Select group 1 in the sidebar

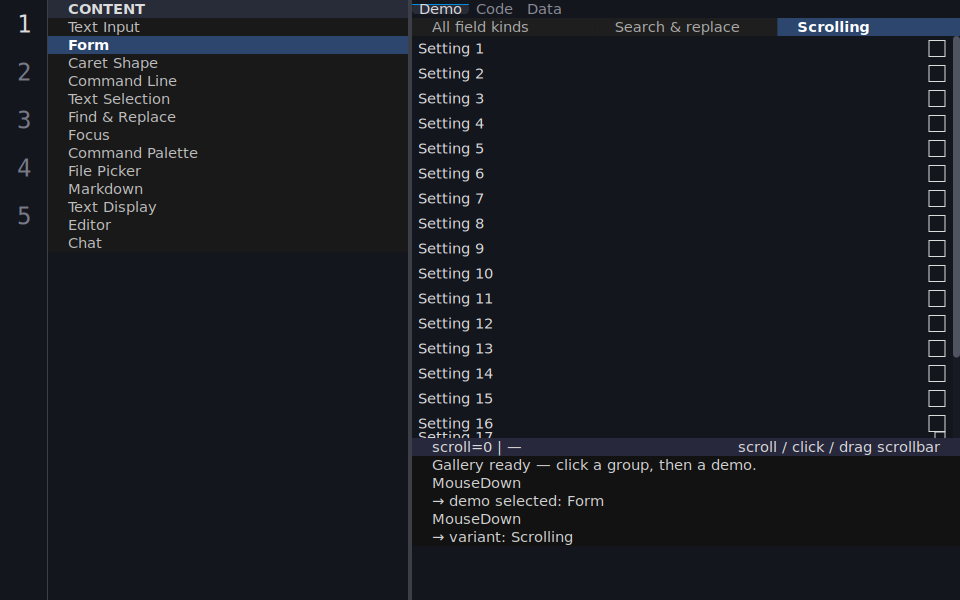24,24
